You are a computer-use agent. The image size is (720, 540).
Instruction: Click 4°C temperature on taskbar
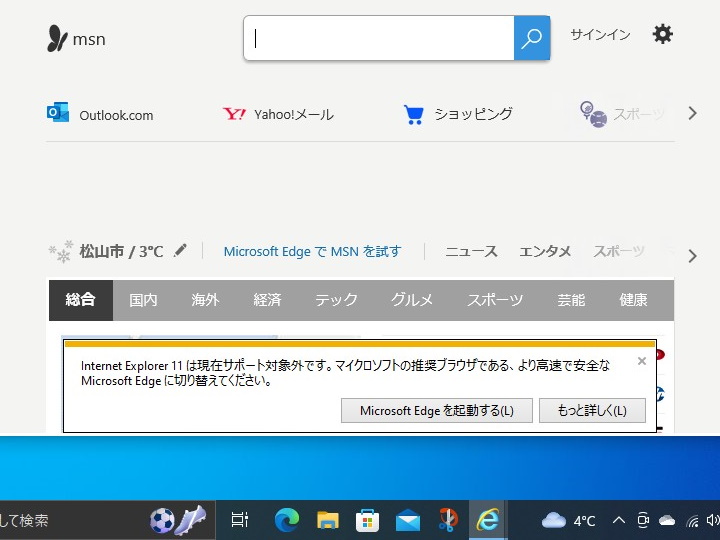click(x=585, y=521)
